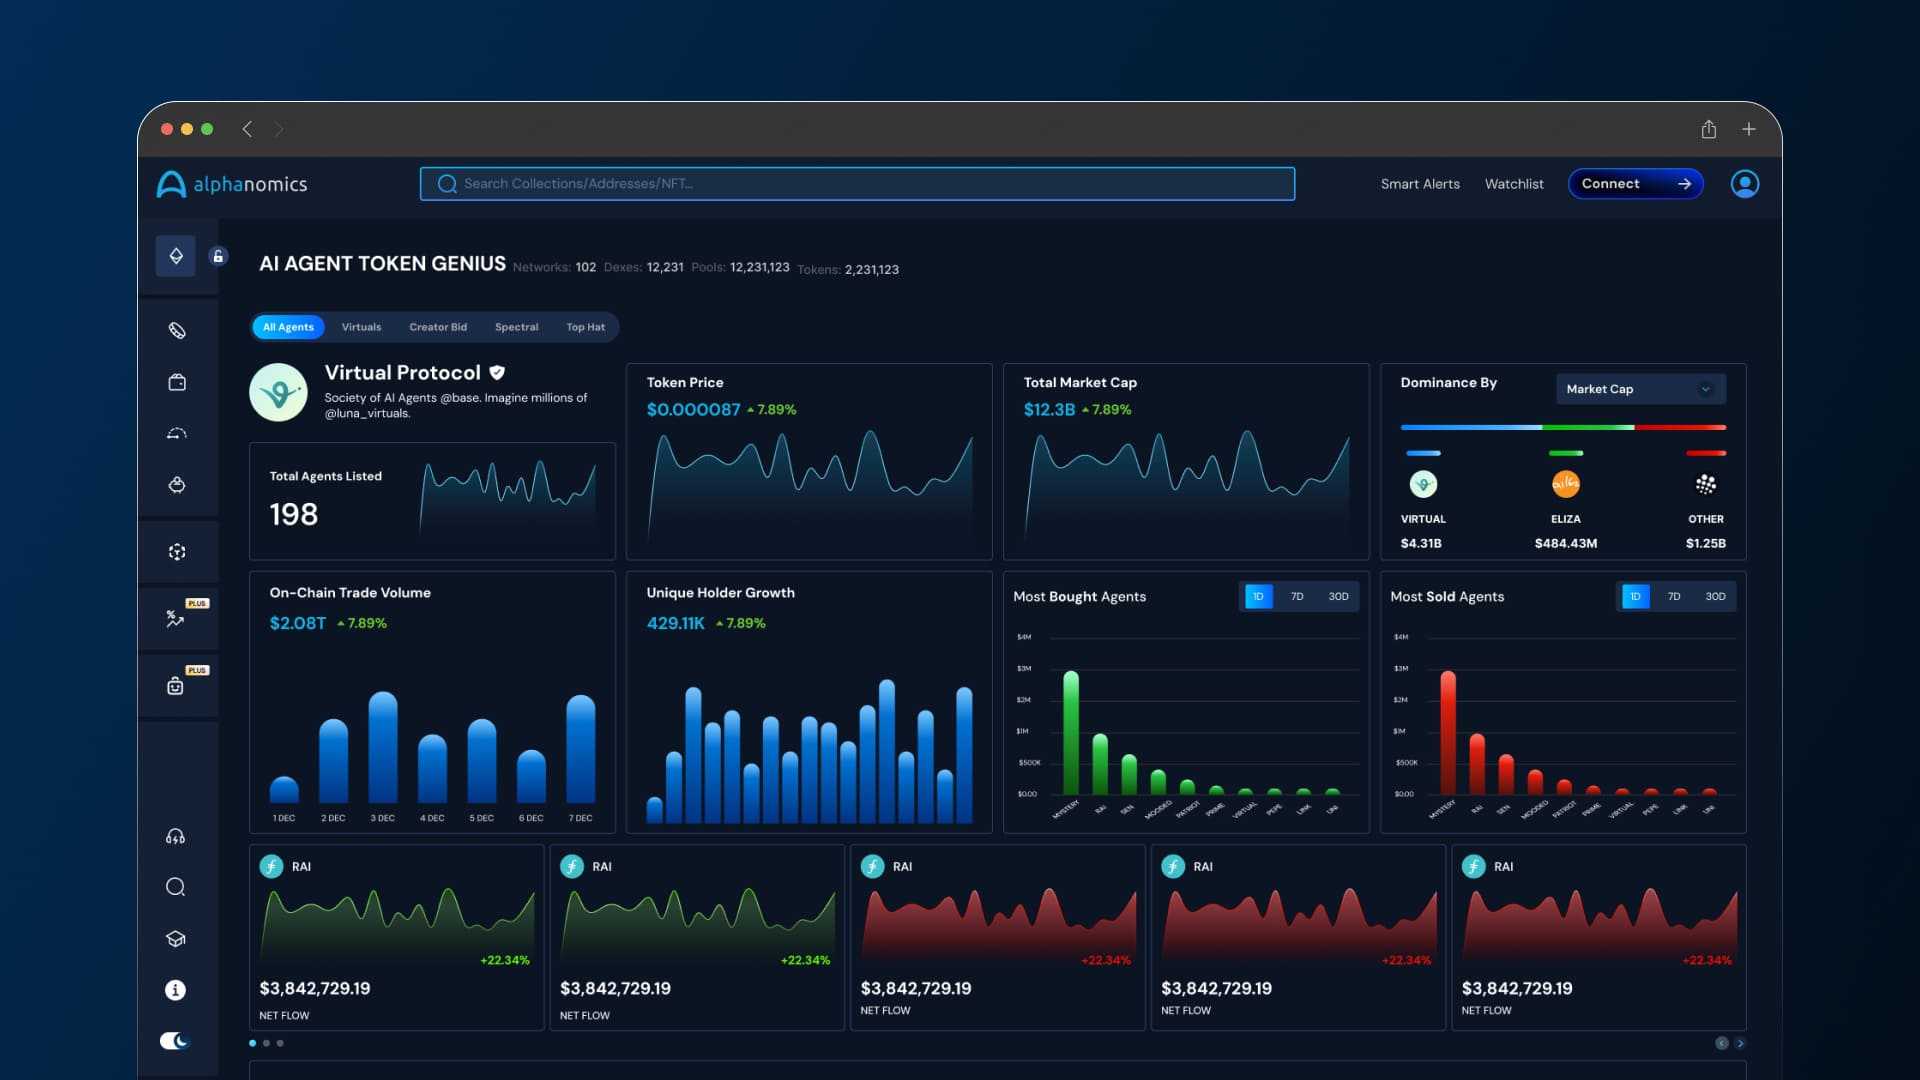Focus the Search Collections/Addresses/NFT field

pos(857,184)
